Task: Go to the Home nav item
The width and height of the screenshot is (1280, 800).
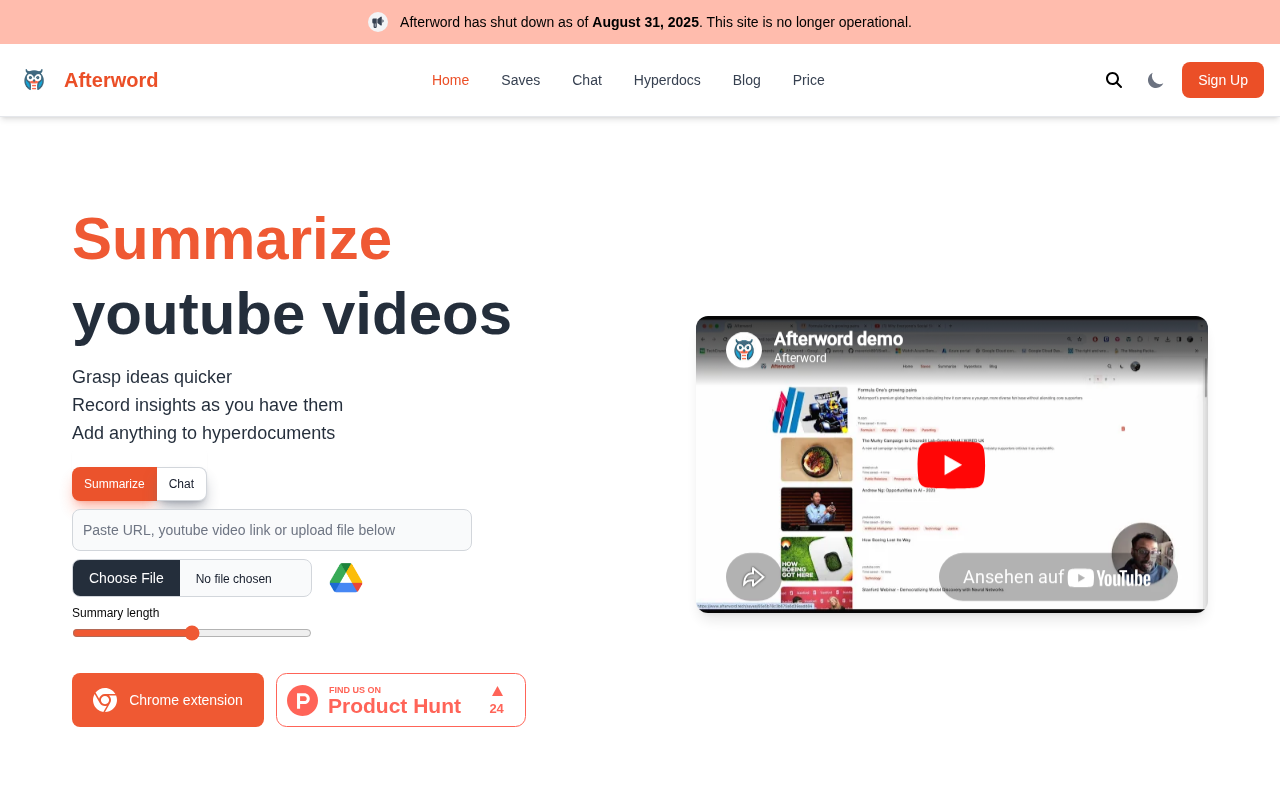Action: 450,80
